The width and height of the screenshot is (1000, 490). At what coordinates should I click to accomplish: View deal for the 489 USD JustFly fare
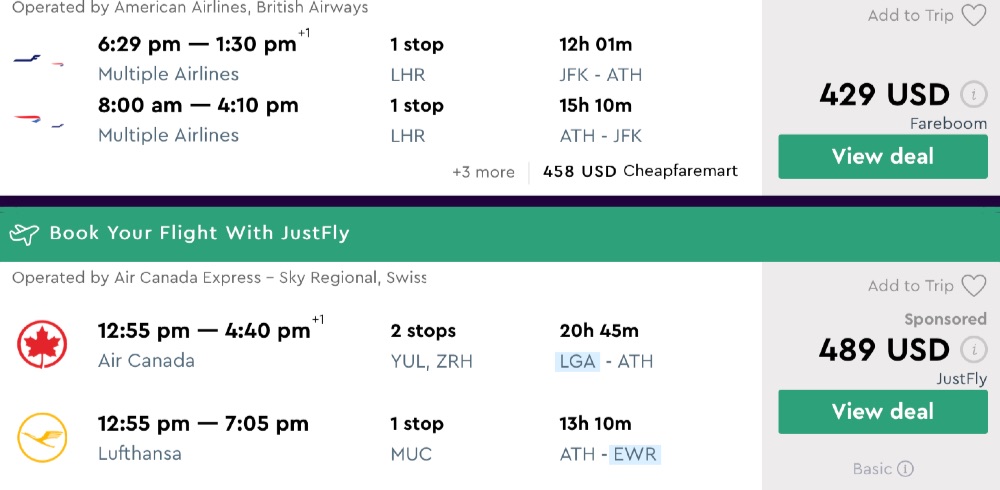[882, 412]
